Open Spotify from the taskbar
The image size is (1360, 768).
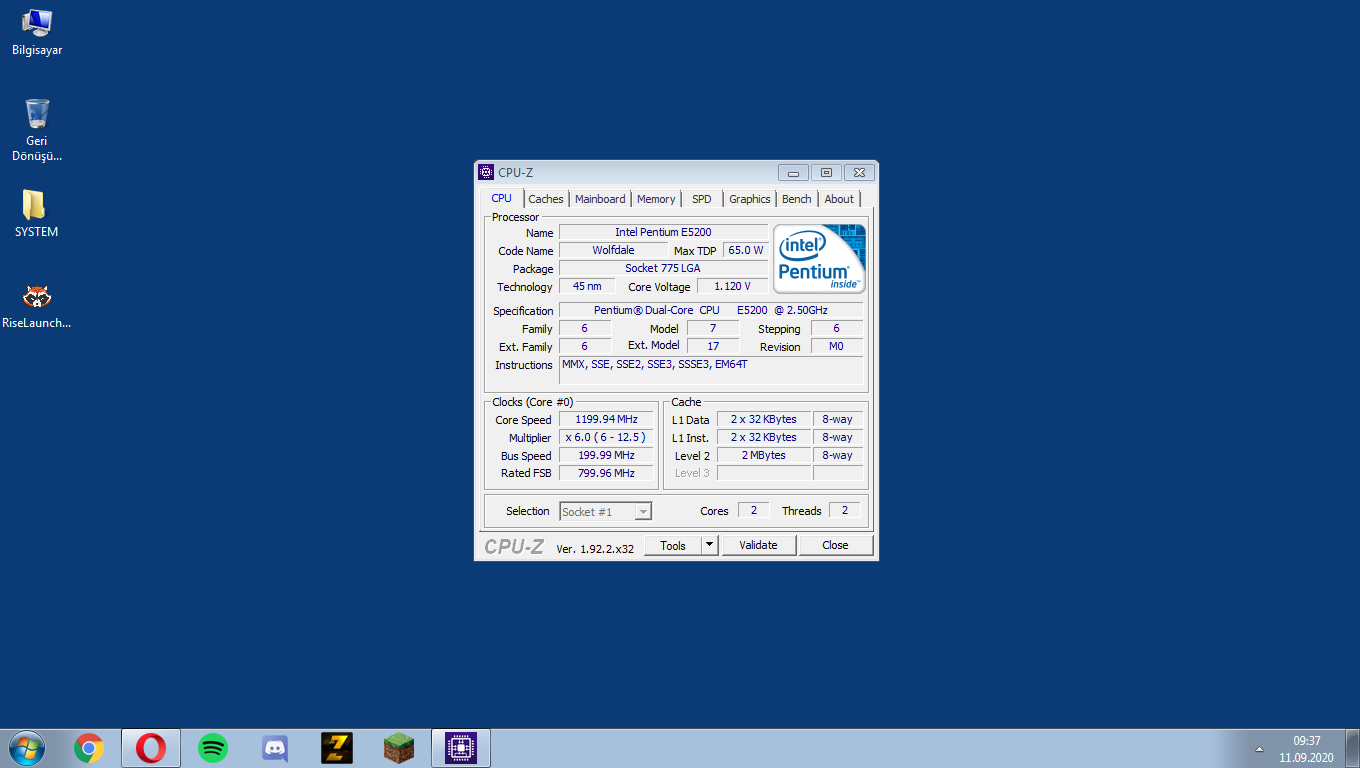(213, 747)
